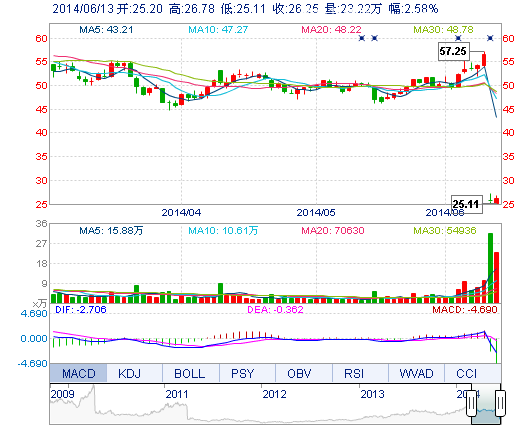Grab the left timeline range handle
Viewport: 520px width, 430px height.
click(471, 403)
